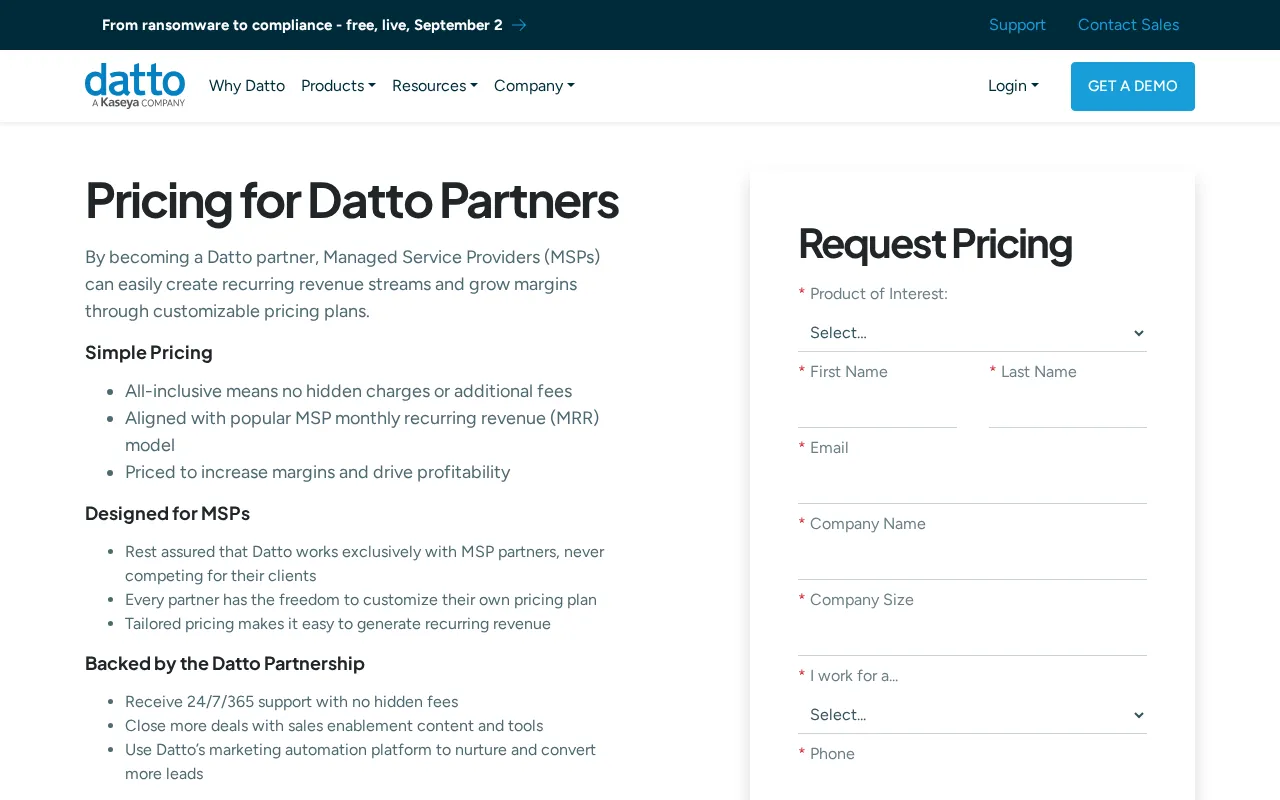Open the I work for a... select
This screenshot has height=800, width=1280.
(x=972, y=715)
